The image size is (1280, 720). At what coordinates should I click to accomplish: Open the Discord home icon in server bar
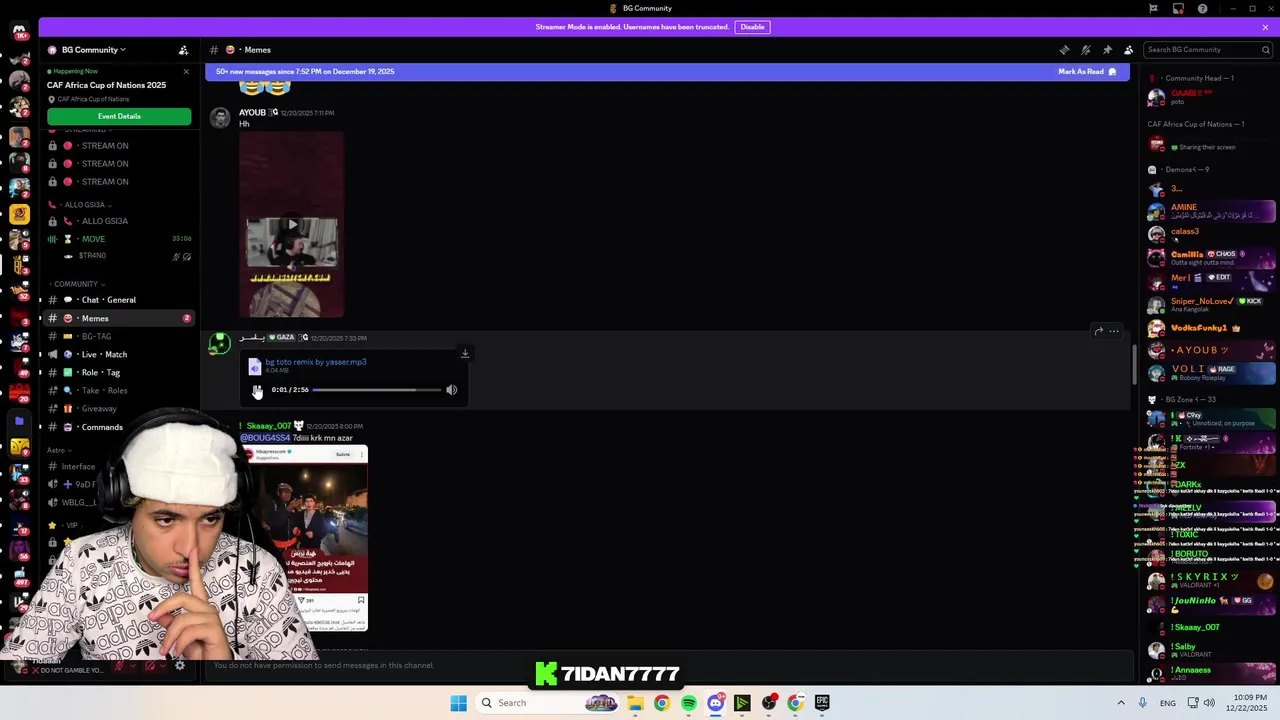coord(19,32)
